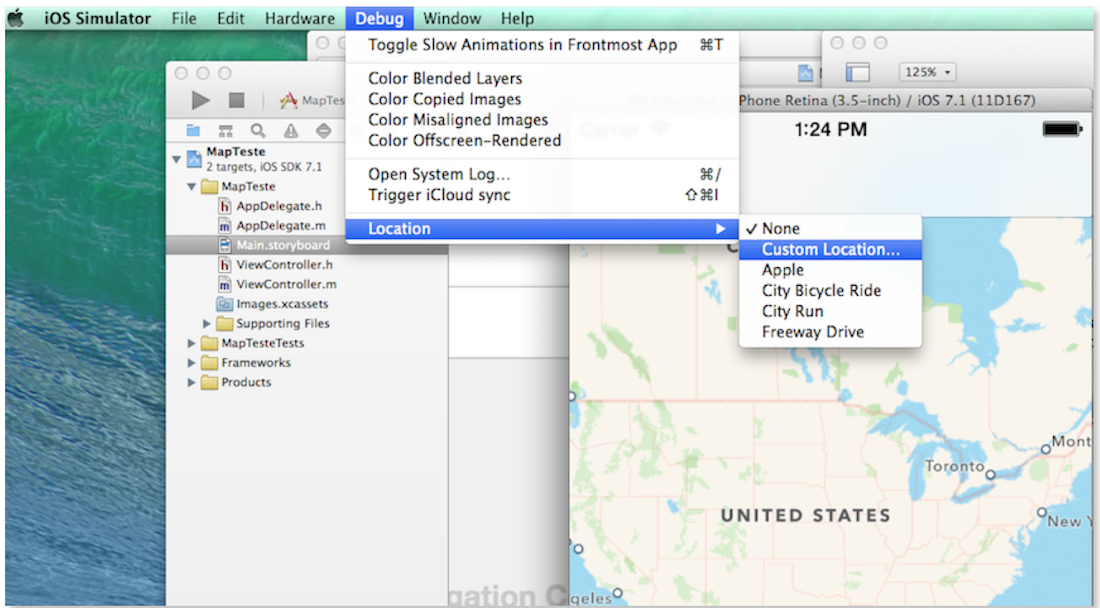
Task: Choose Apple location in submenu
Action: point(831,270)
